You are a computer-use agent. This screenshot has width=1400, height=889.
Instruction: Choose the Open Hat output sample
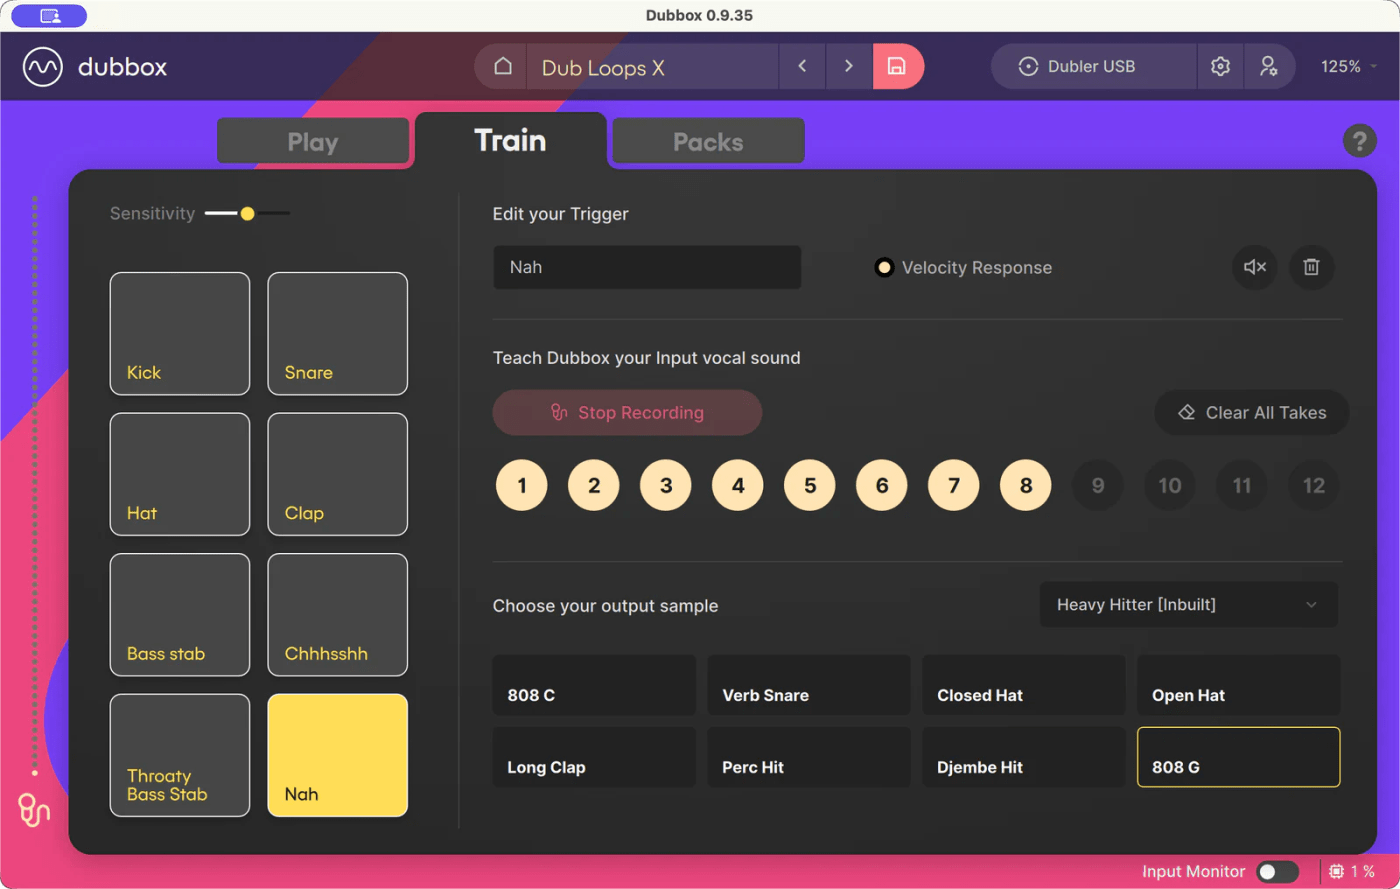[1238, 685]
